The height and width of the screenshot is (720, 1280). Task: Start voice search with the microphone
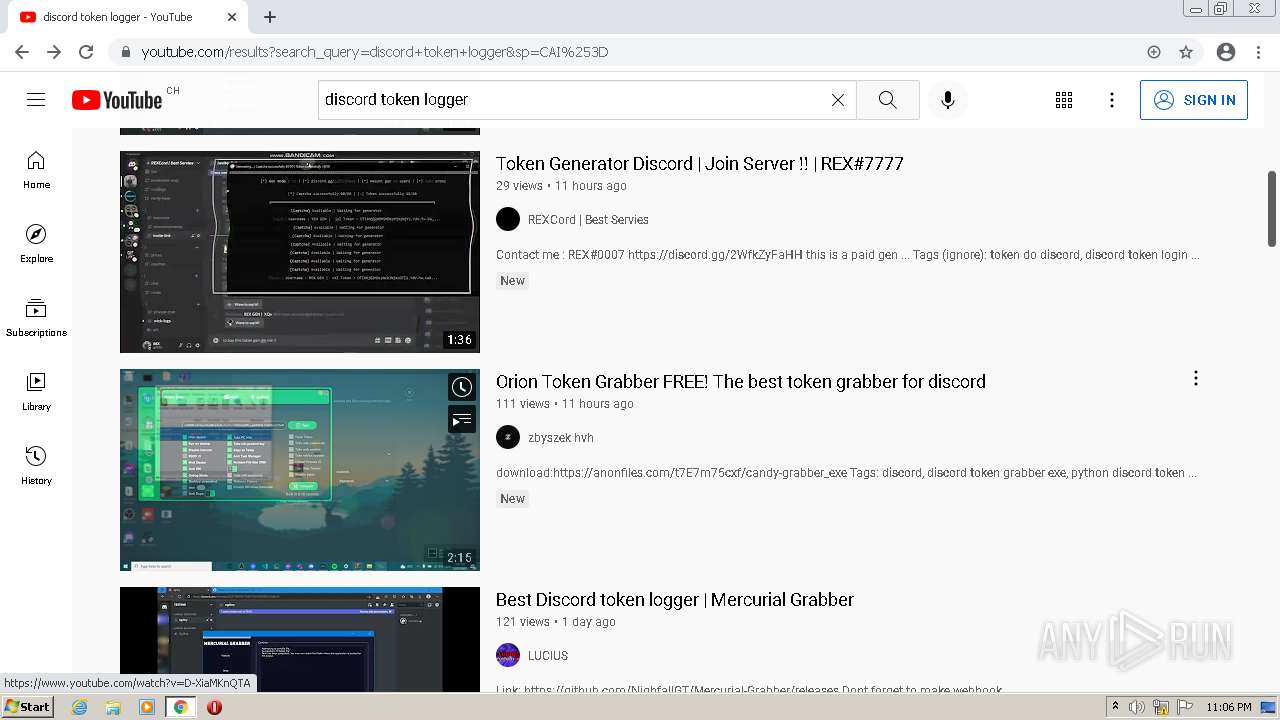click(948, 100)
